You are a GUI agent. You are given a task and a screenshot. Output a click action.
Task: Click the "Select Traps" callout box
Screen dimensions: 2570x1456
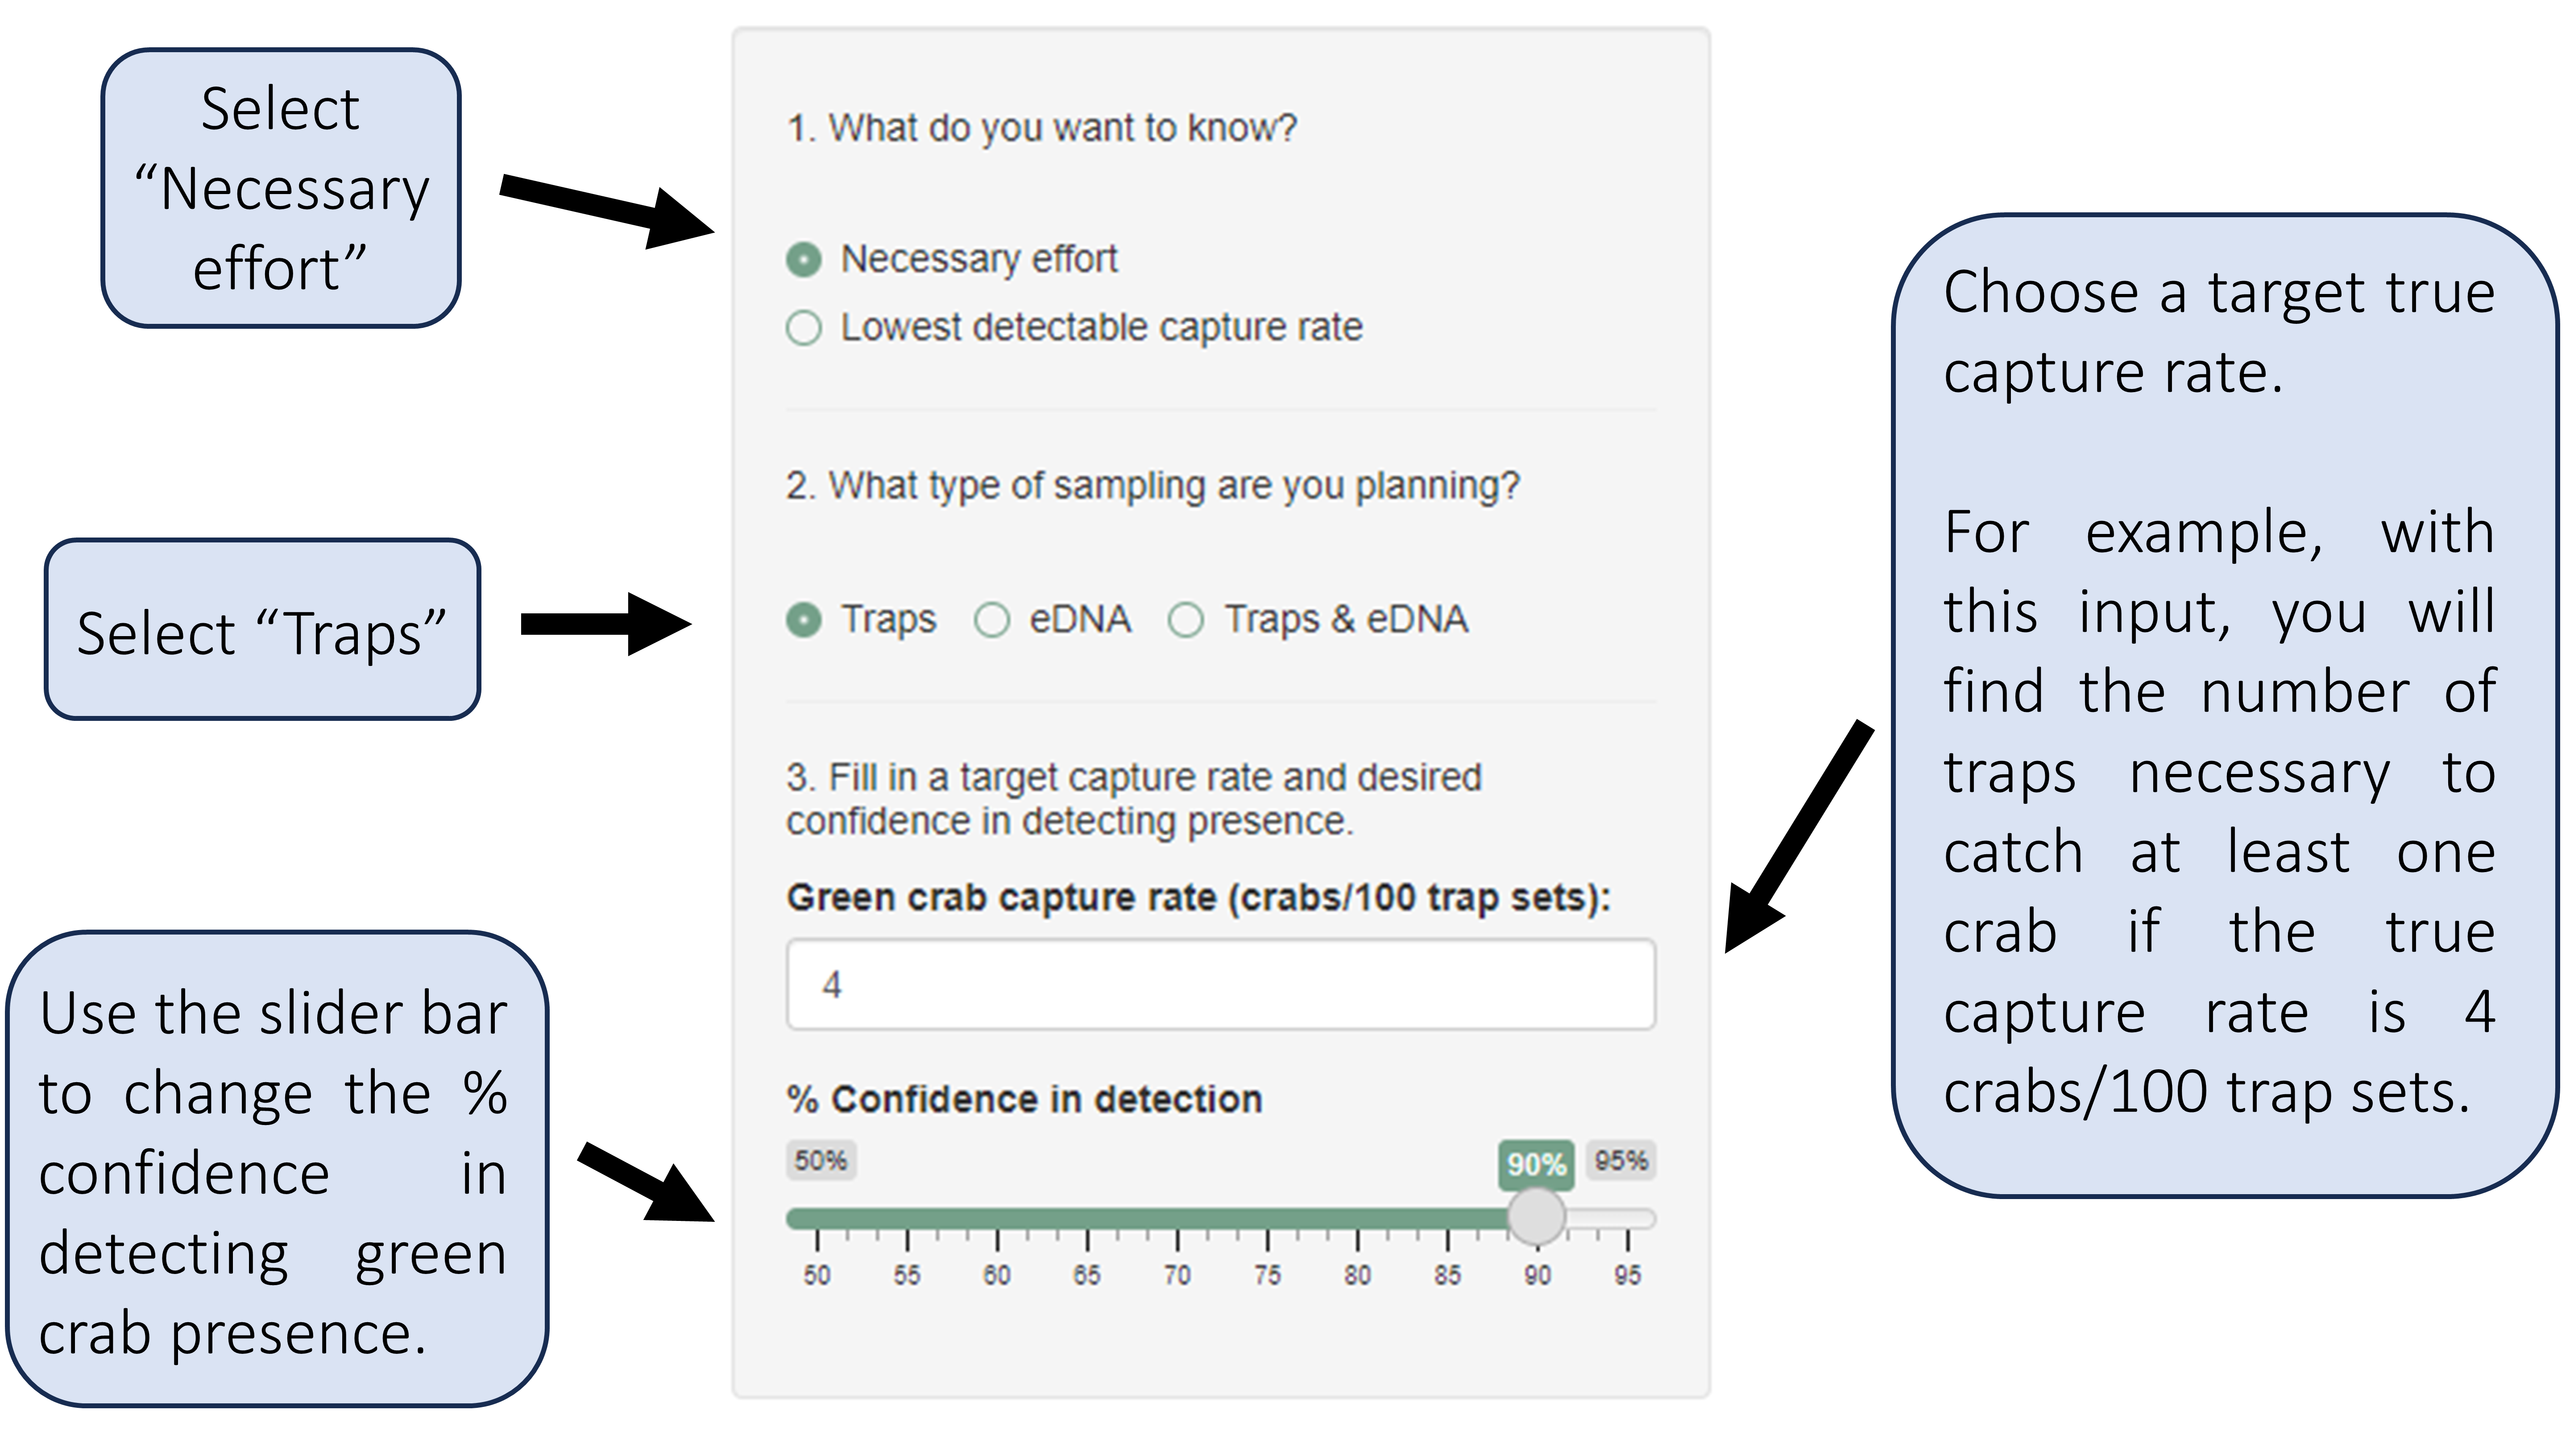tap(262, 630)
